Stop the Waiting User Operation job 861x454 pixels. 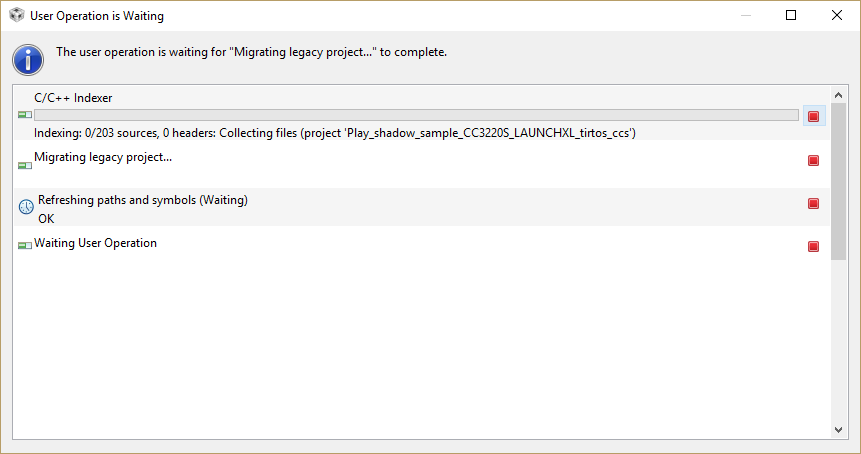(x=813, y=246)
